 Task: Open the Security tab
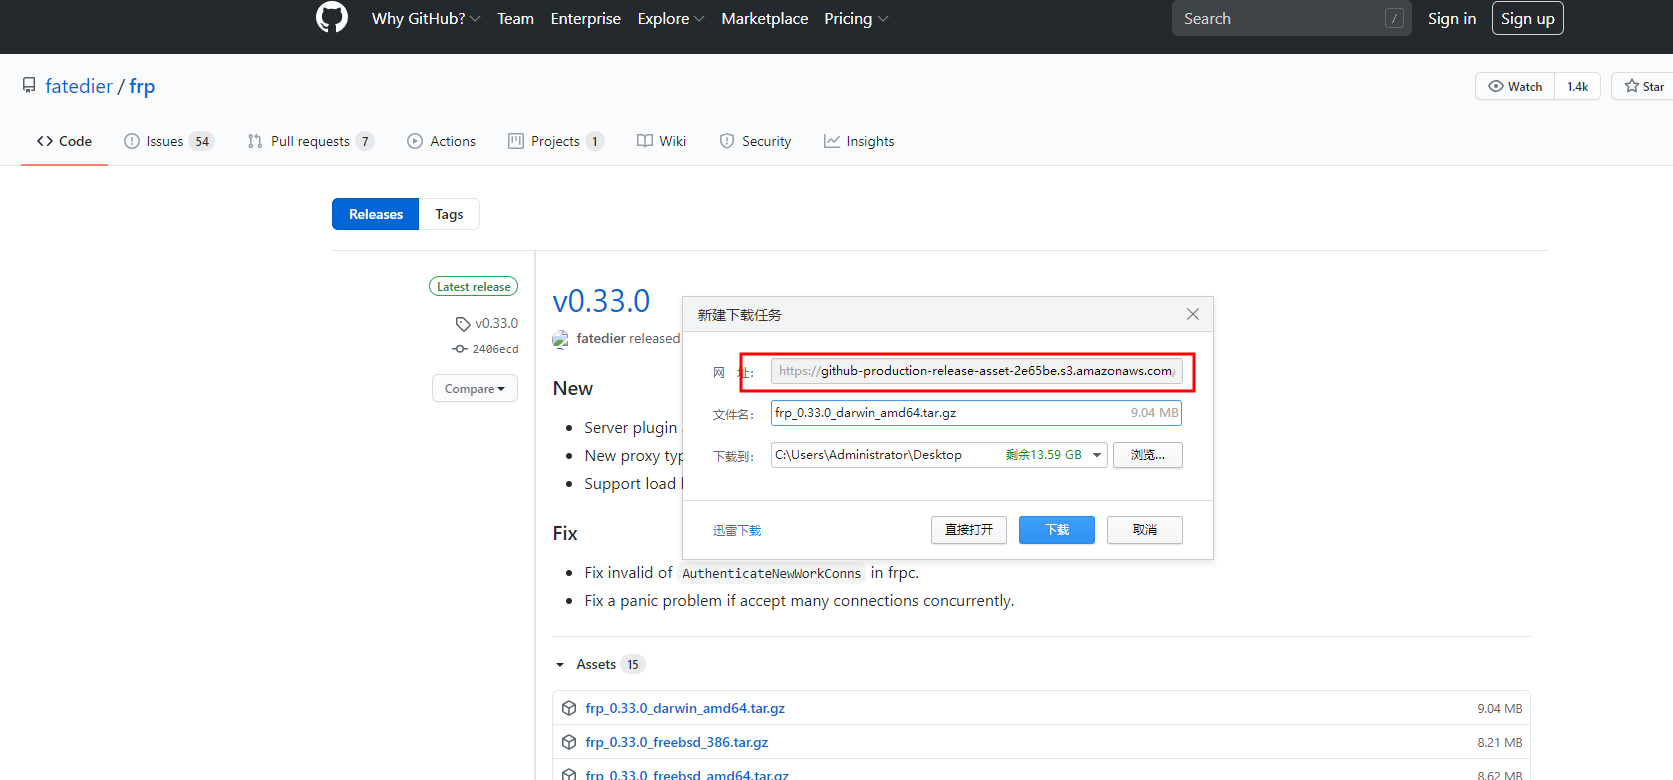pyautogui.click(x=755, y=141)
